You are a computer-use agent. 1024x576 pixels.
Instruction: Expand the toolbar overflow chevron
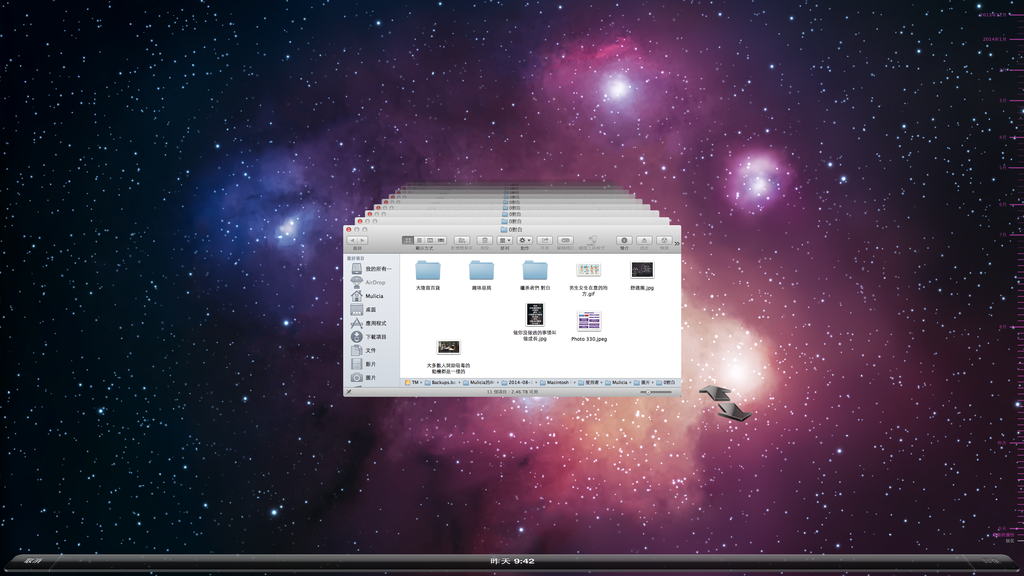pyautogui.click(x=676, y=242)
